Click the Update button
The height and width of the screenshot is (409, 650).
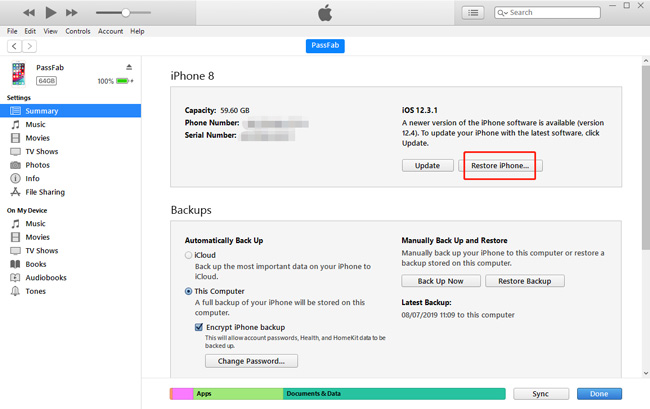[427, 165]
